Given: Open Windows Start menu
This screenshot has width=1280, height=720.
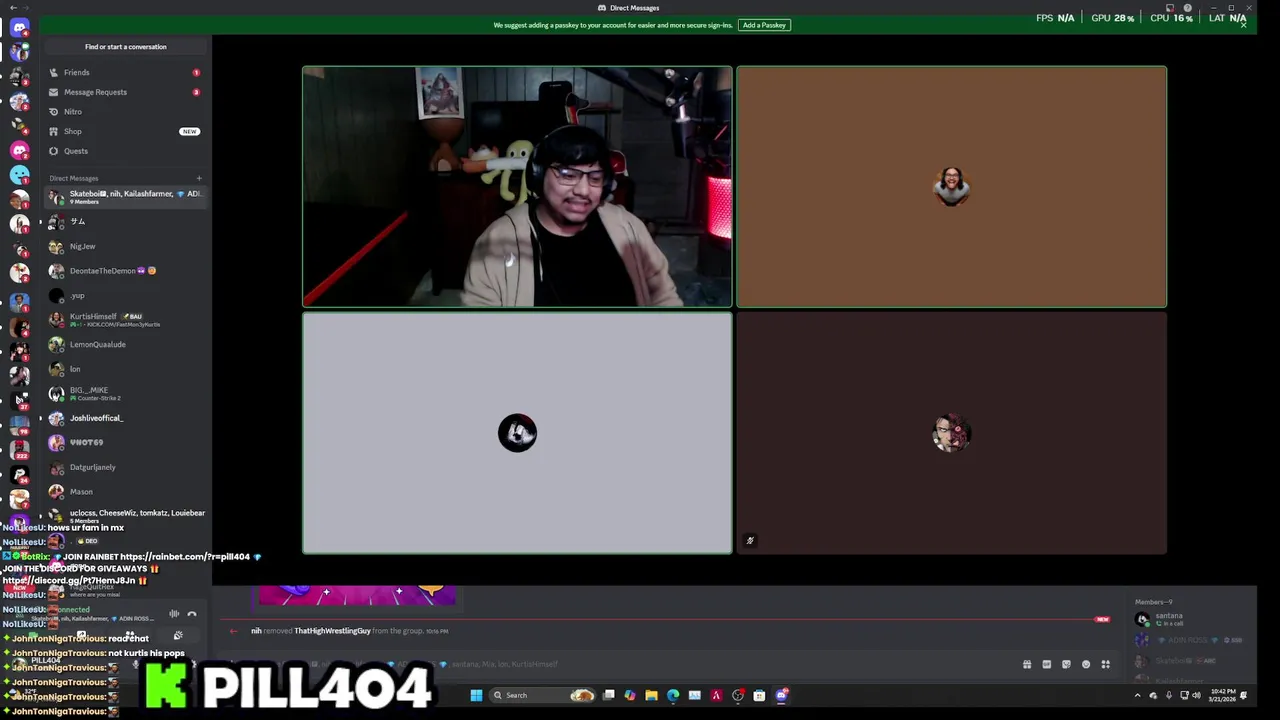Looking at the screenshot, I should (476, 695).
